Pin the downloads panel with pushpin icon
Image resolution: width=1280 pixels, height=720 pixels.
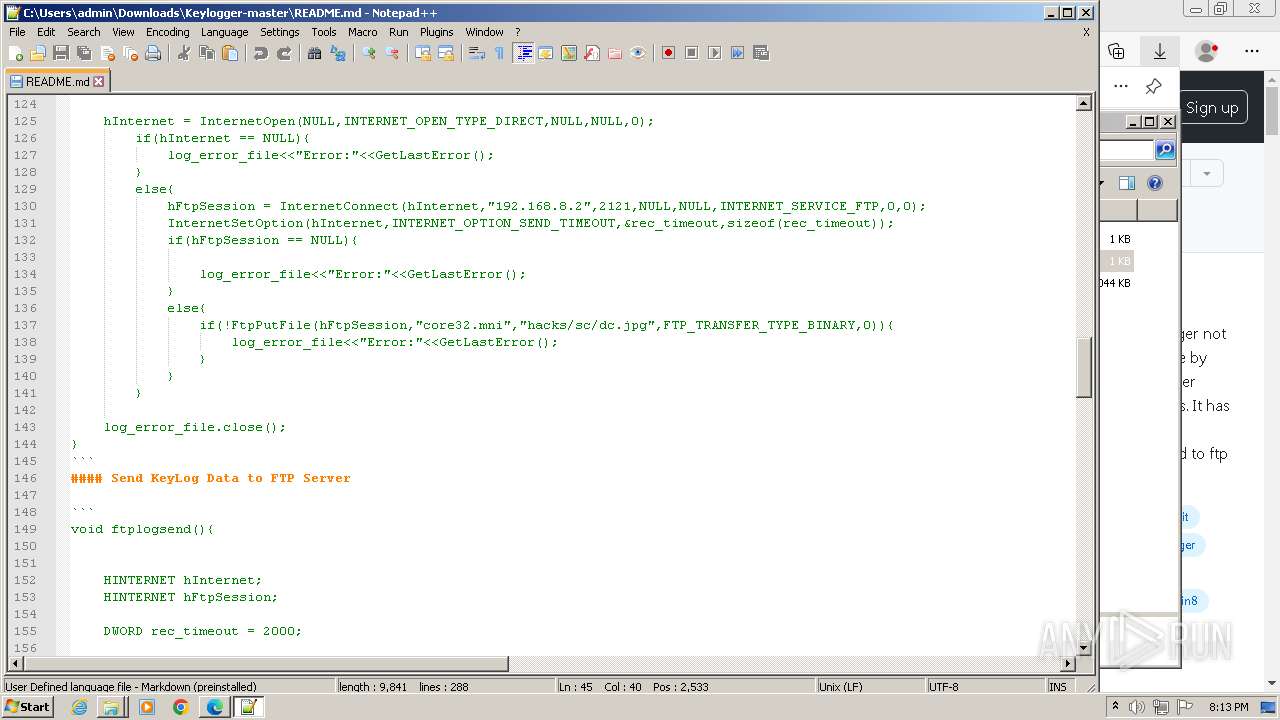click(1153, 86)
